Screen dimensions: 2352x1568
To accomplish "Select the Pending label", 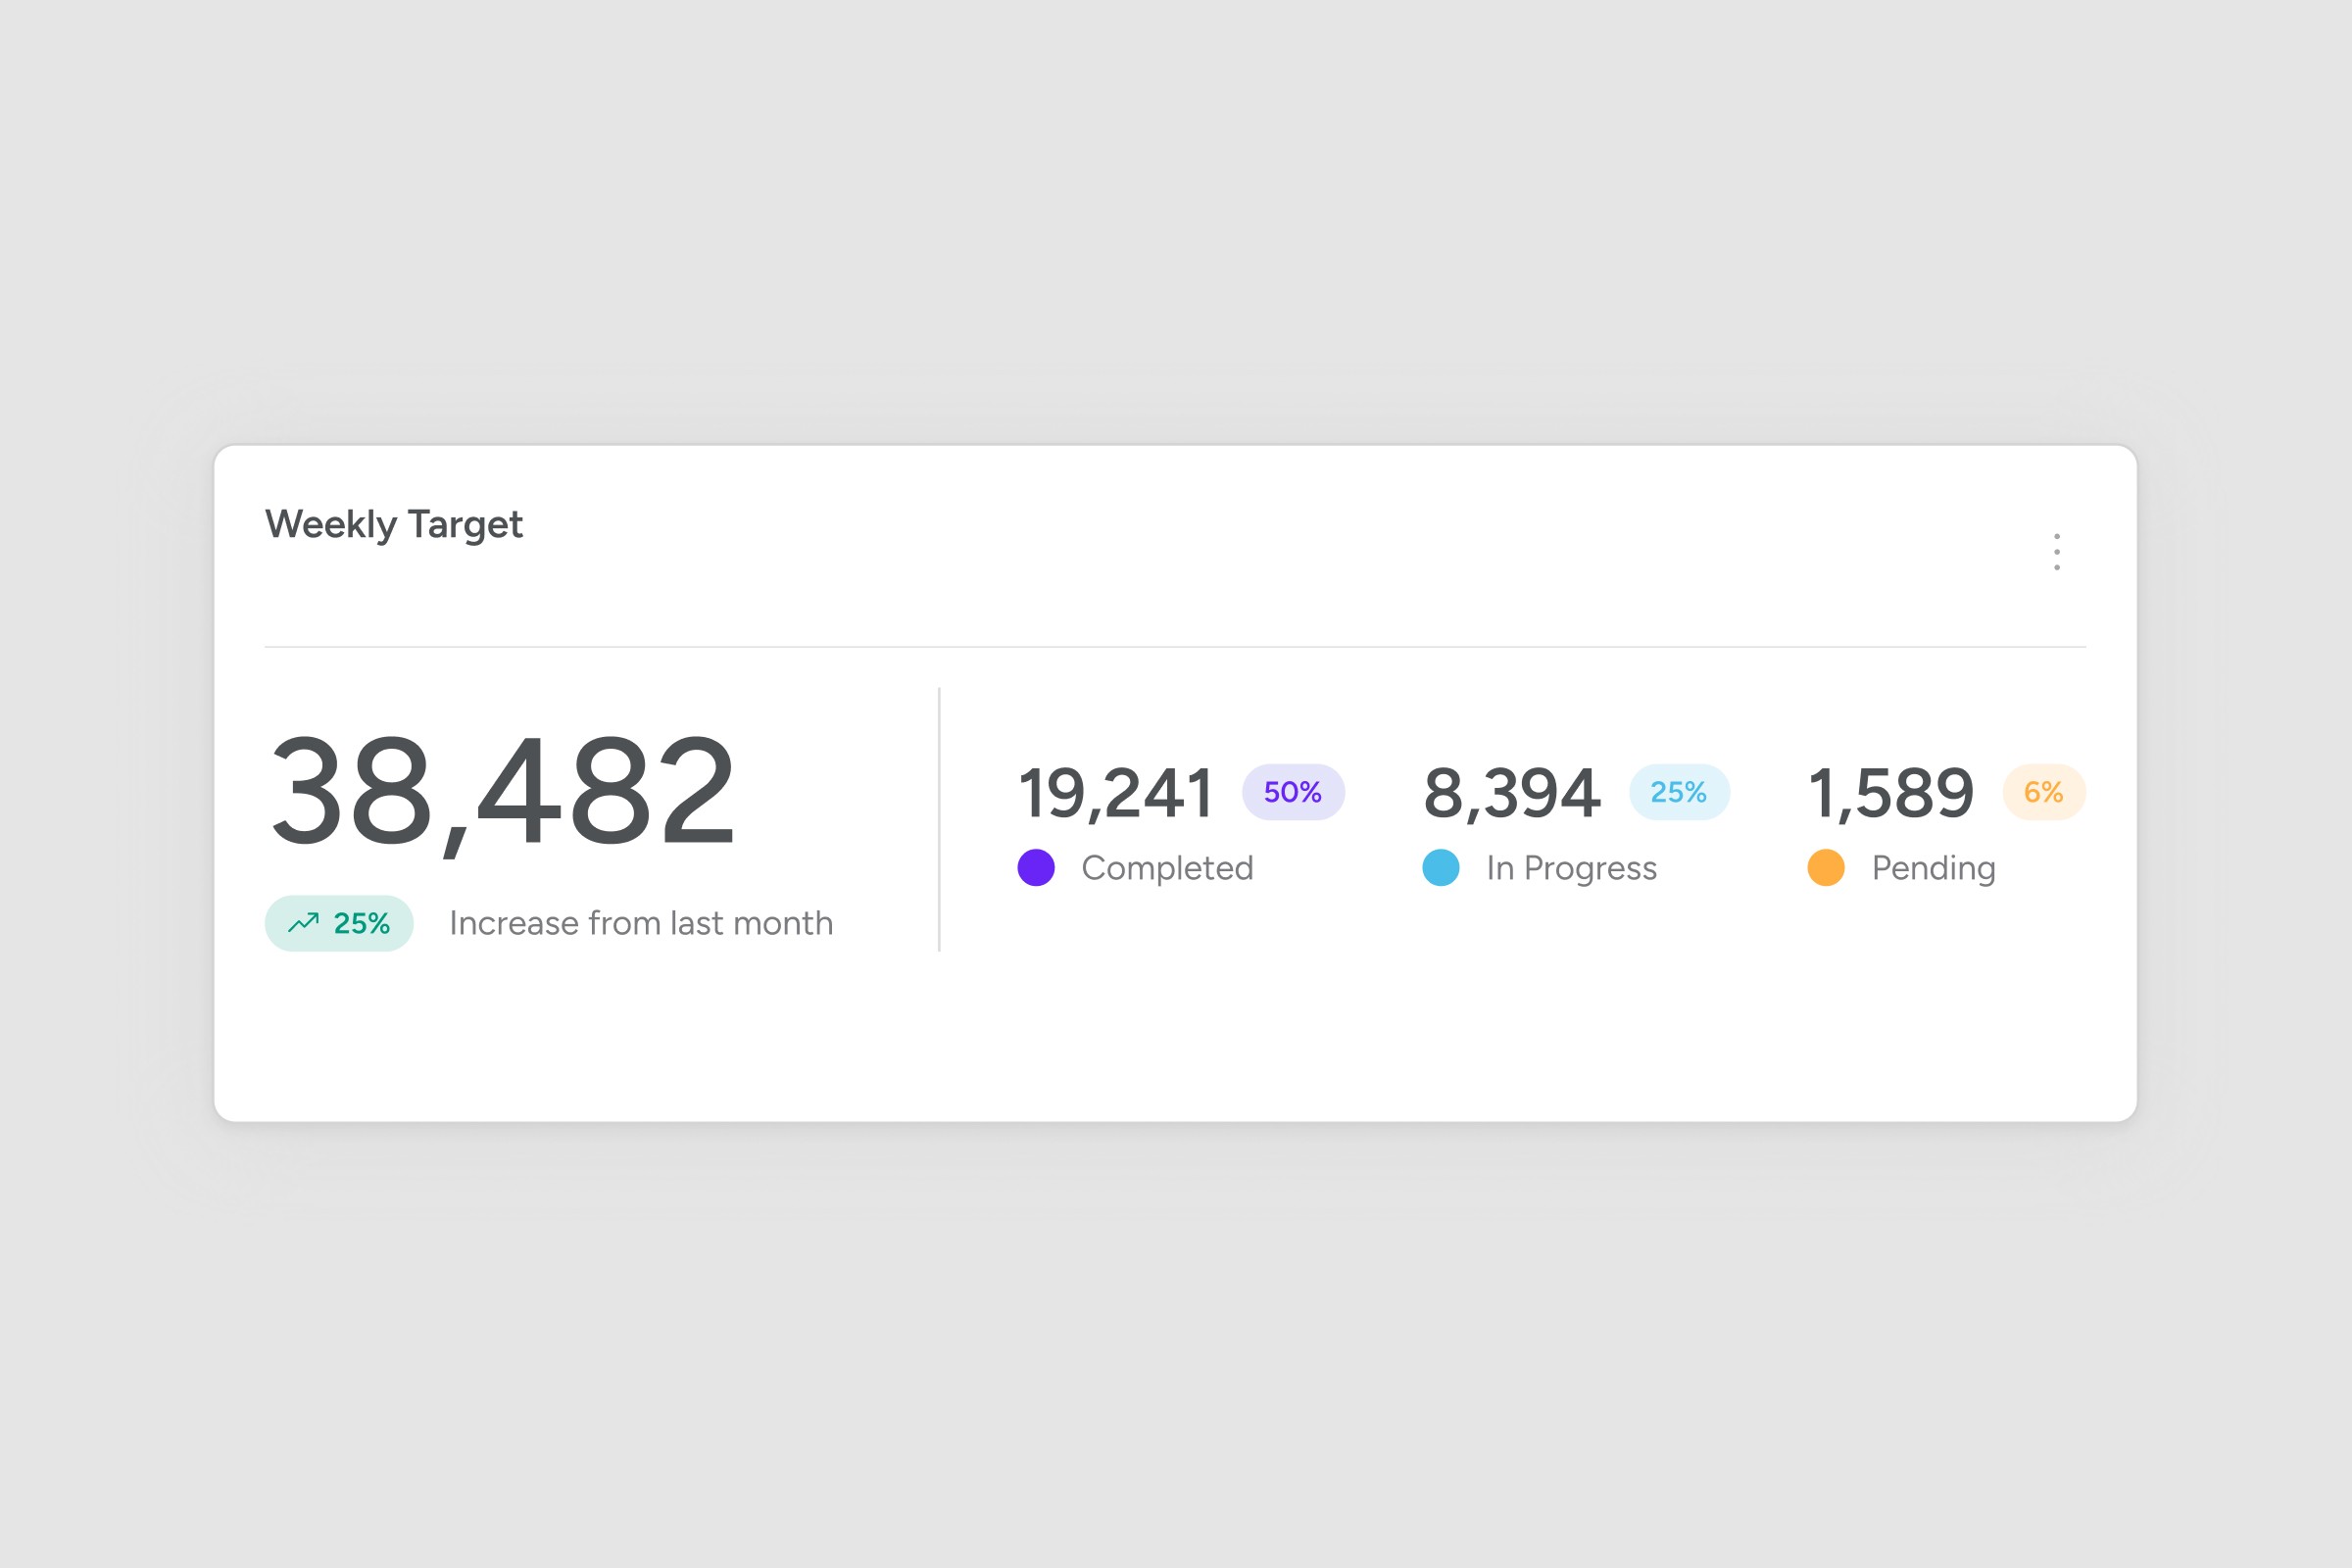I will coord(1933,868).
